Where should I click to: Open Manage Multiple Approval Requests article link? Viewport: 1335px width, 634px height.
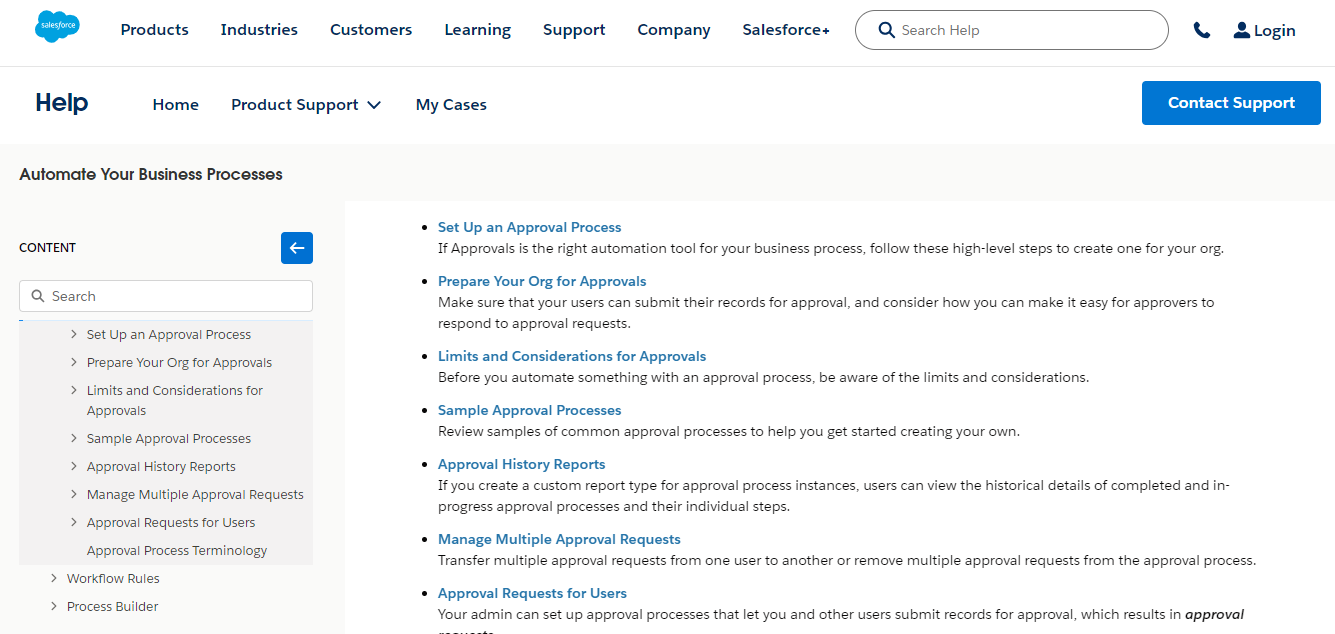[x=559, y=539]
